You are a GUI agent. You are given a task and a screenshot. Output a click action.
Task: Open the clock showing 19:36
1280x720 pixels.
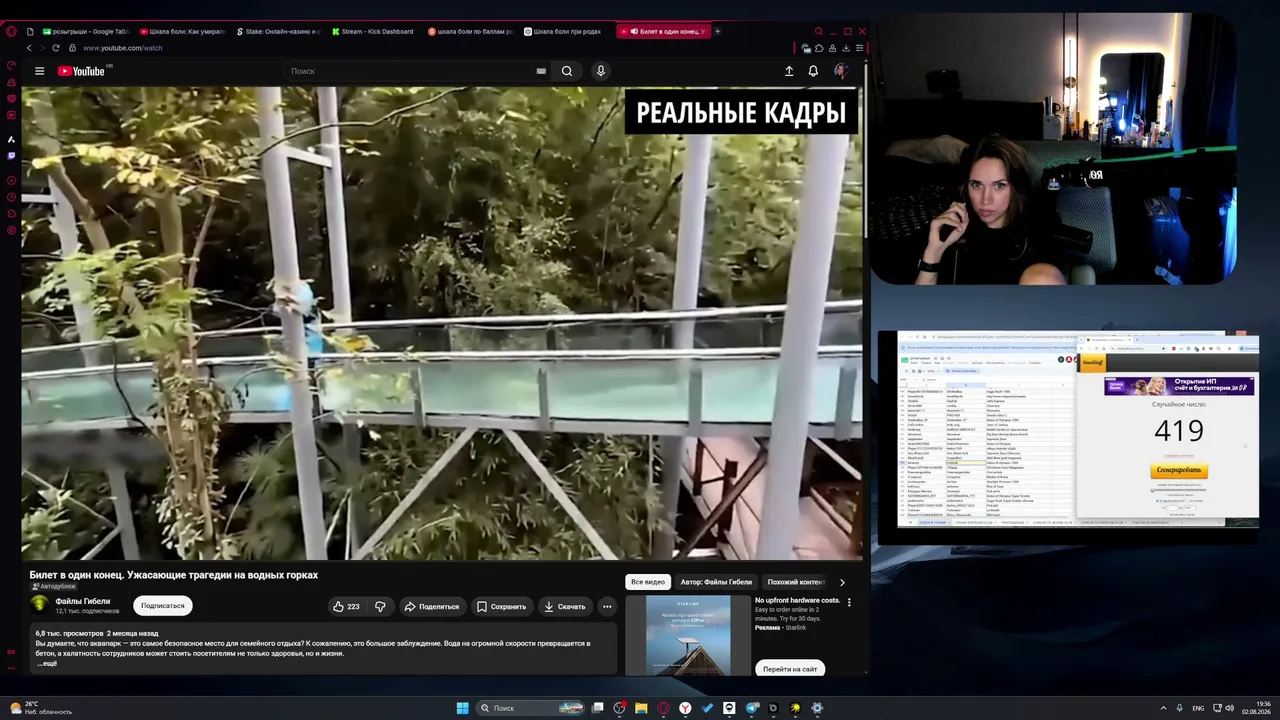(x=1256, y=708)
